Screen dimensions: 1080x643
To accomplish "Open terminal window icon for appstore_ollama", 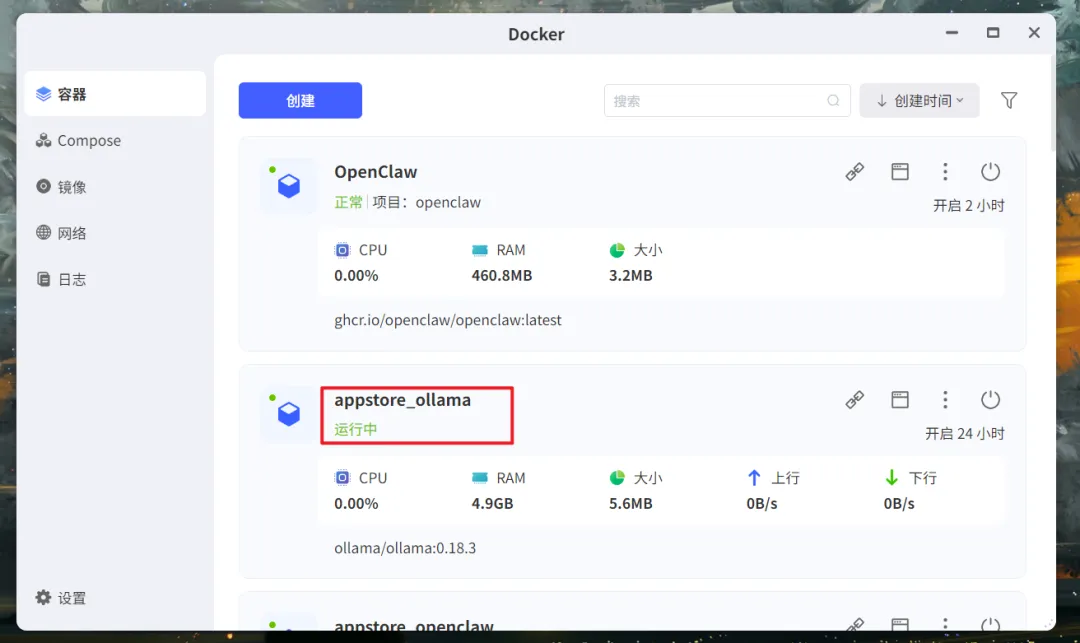I will tap(900, 399).
